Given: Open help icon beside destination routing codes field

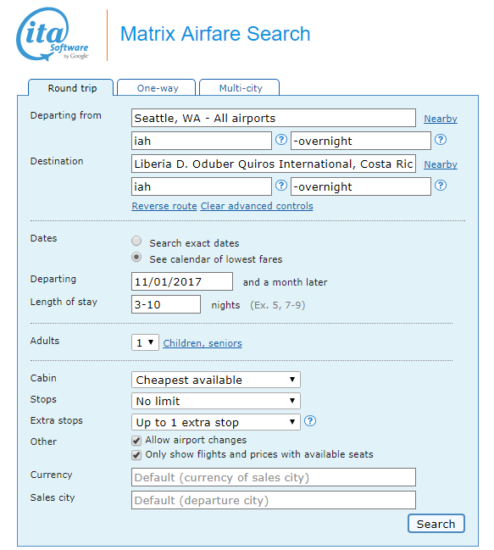Looking at the screenshot, I should tap(281, 185).
